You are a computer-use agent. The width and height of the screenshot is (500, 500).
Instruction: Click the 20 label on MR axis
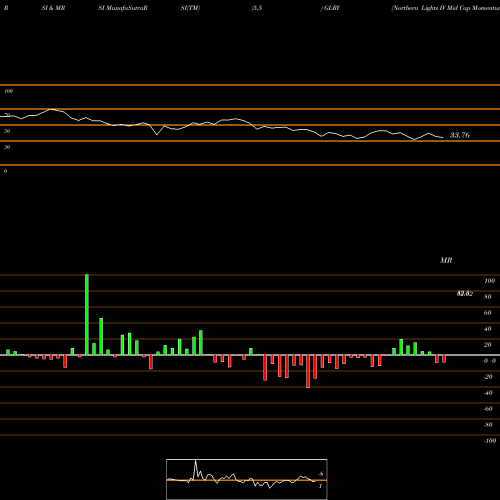click(488, 345)
